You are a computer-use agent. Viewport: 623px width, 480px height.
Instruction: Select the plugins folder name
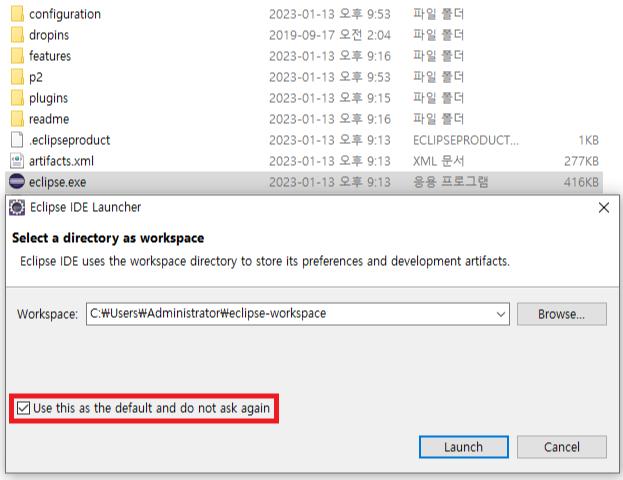point(48,98)
